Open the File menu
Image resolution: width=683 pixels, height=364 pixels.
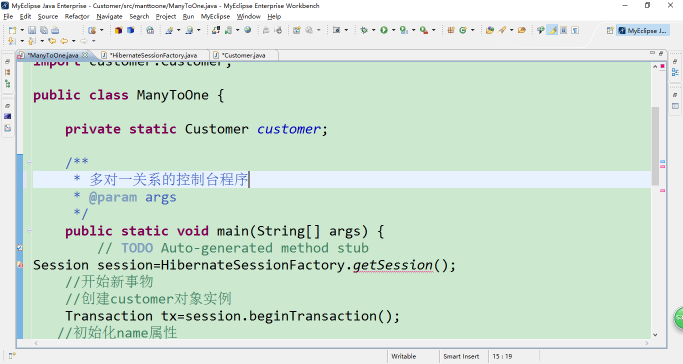point(8,17)
